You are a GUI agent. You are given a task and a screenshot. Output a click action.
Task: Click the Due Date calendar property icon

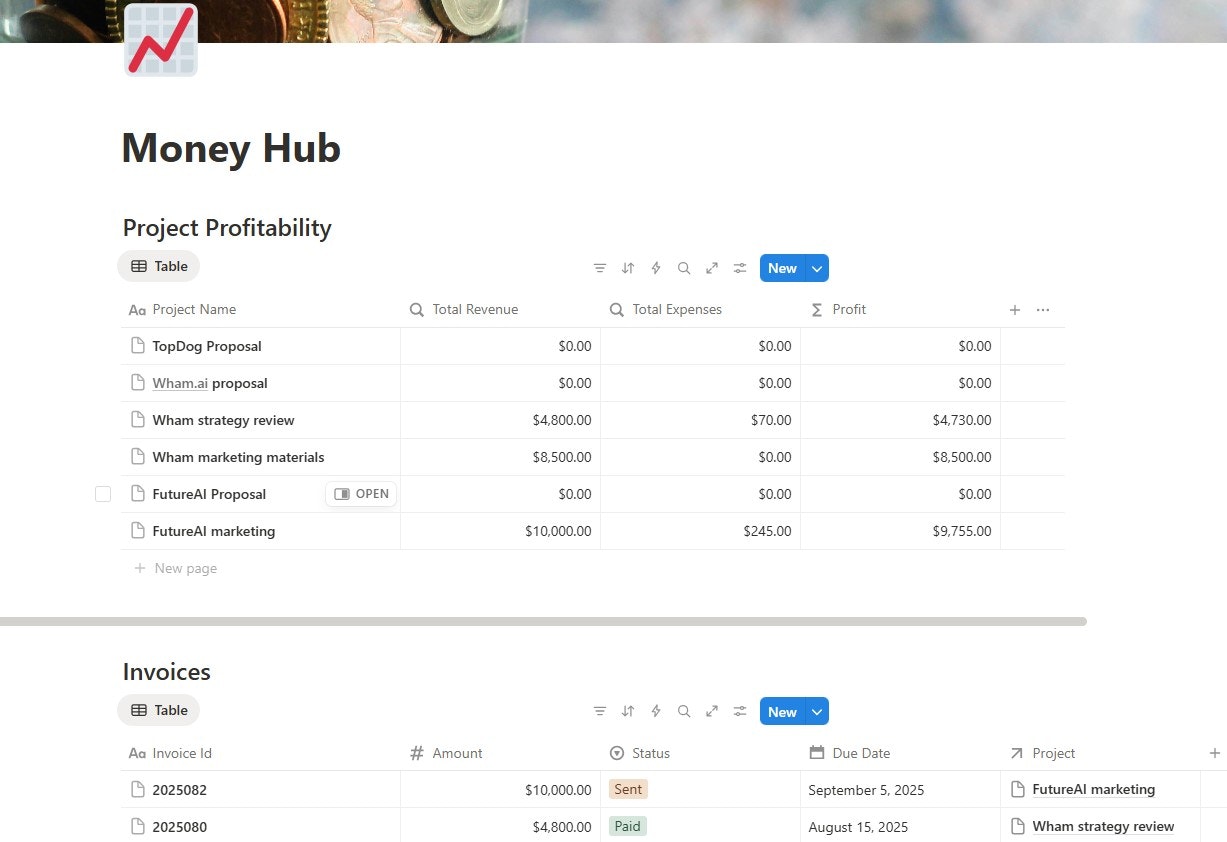(817, 753)
